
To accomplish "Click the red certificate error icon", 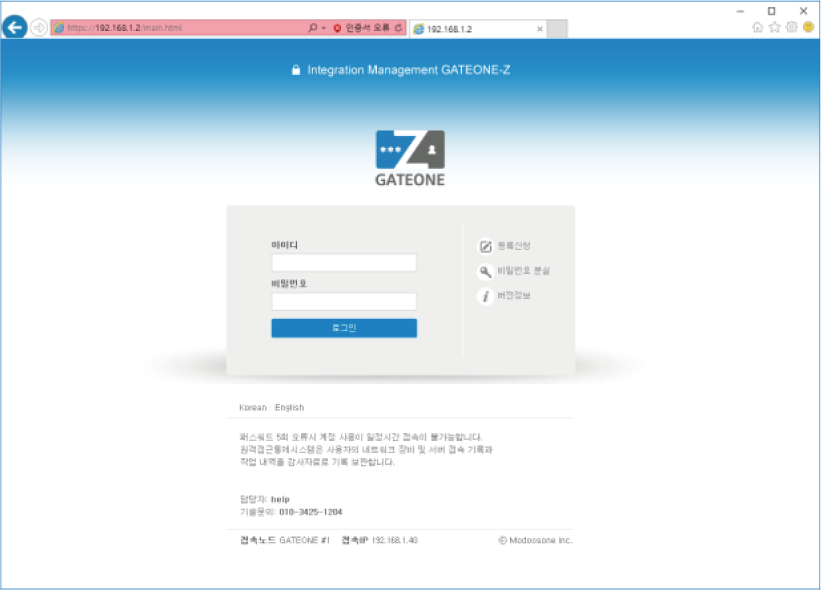I will [337, 28].
